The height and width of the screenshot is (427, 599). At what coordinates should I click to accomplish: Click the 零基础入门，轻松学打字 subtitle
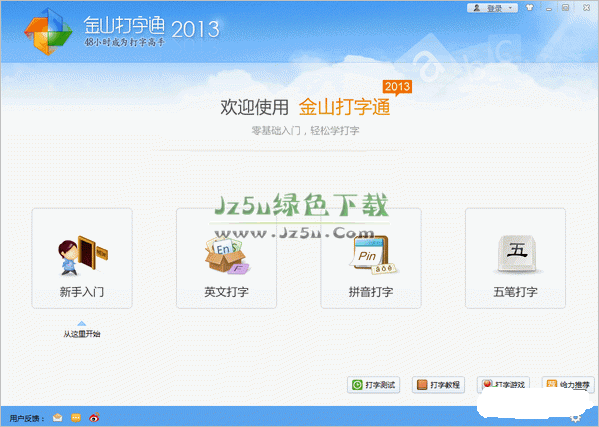coord(305,131)
